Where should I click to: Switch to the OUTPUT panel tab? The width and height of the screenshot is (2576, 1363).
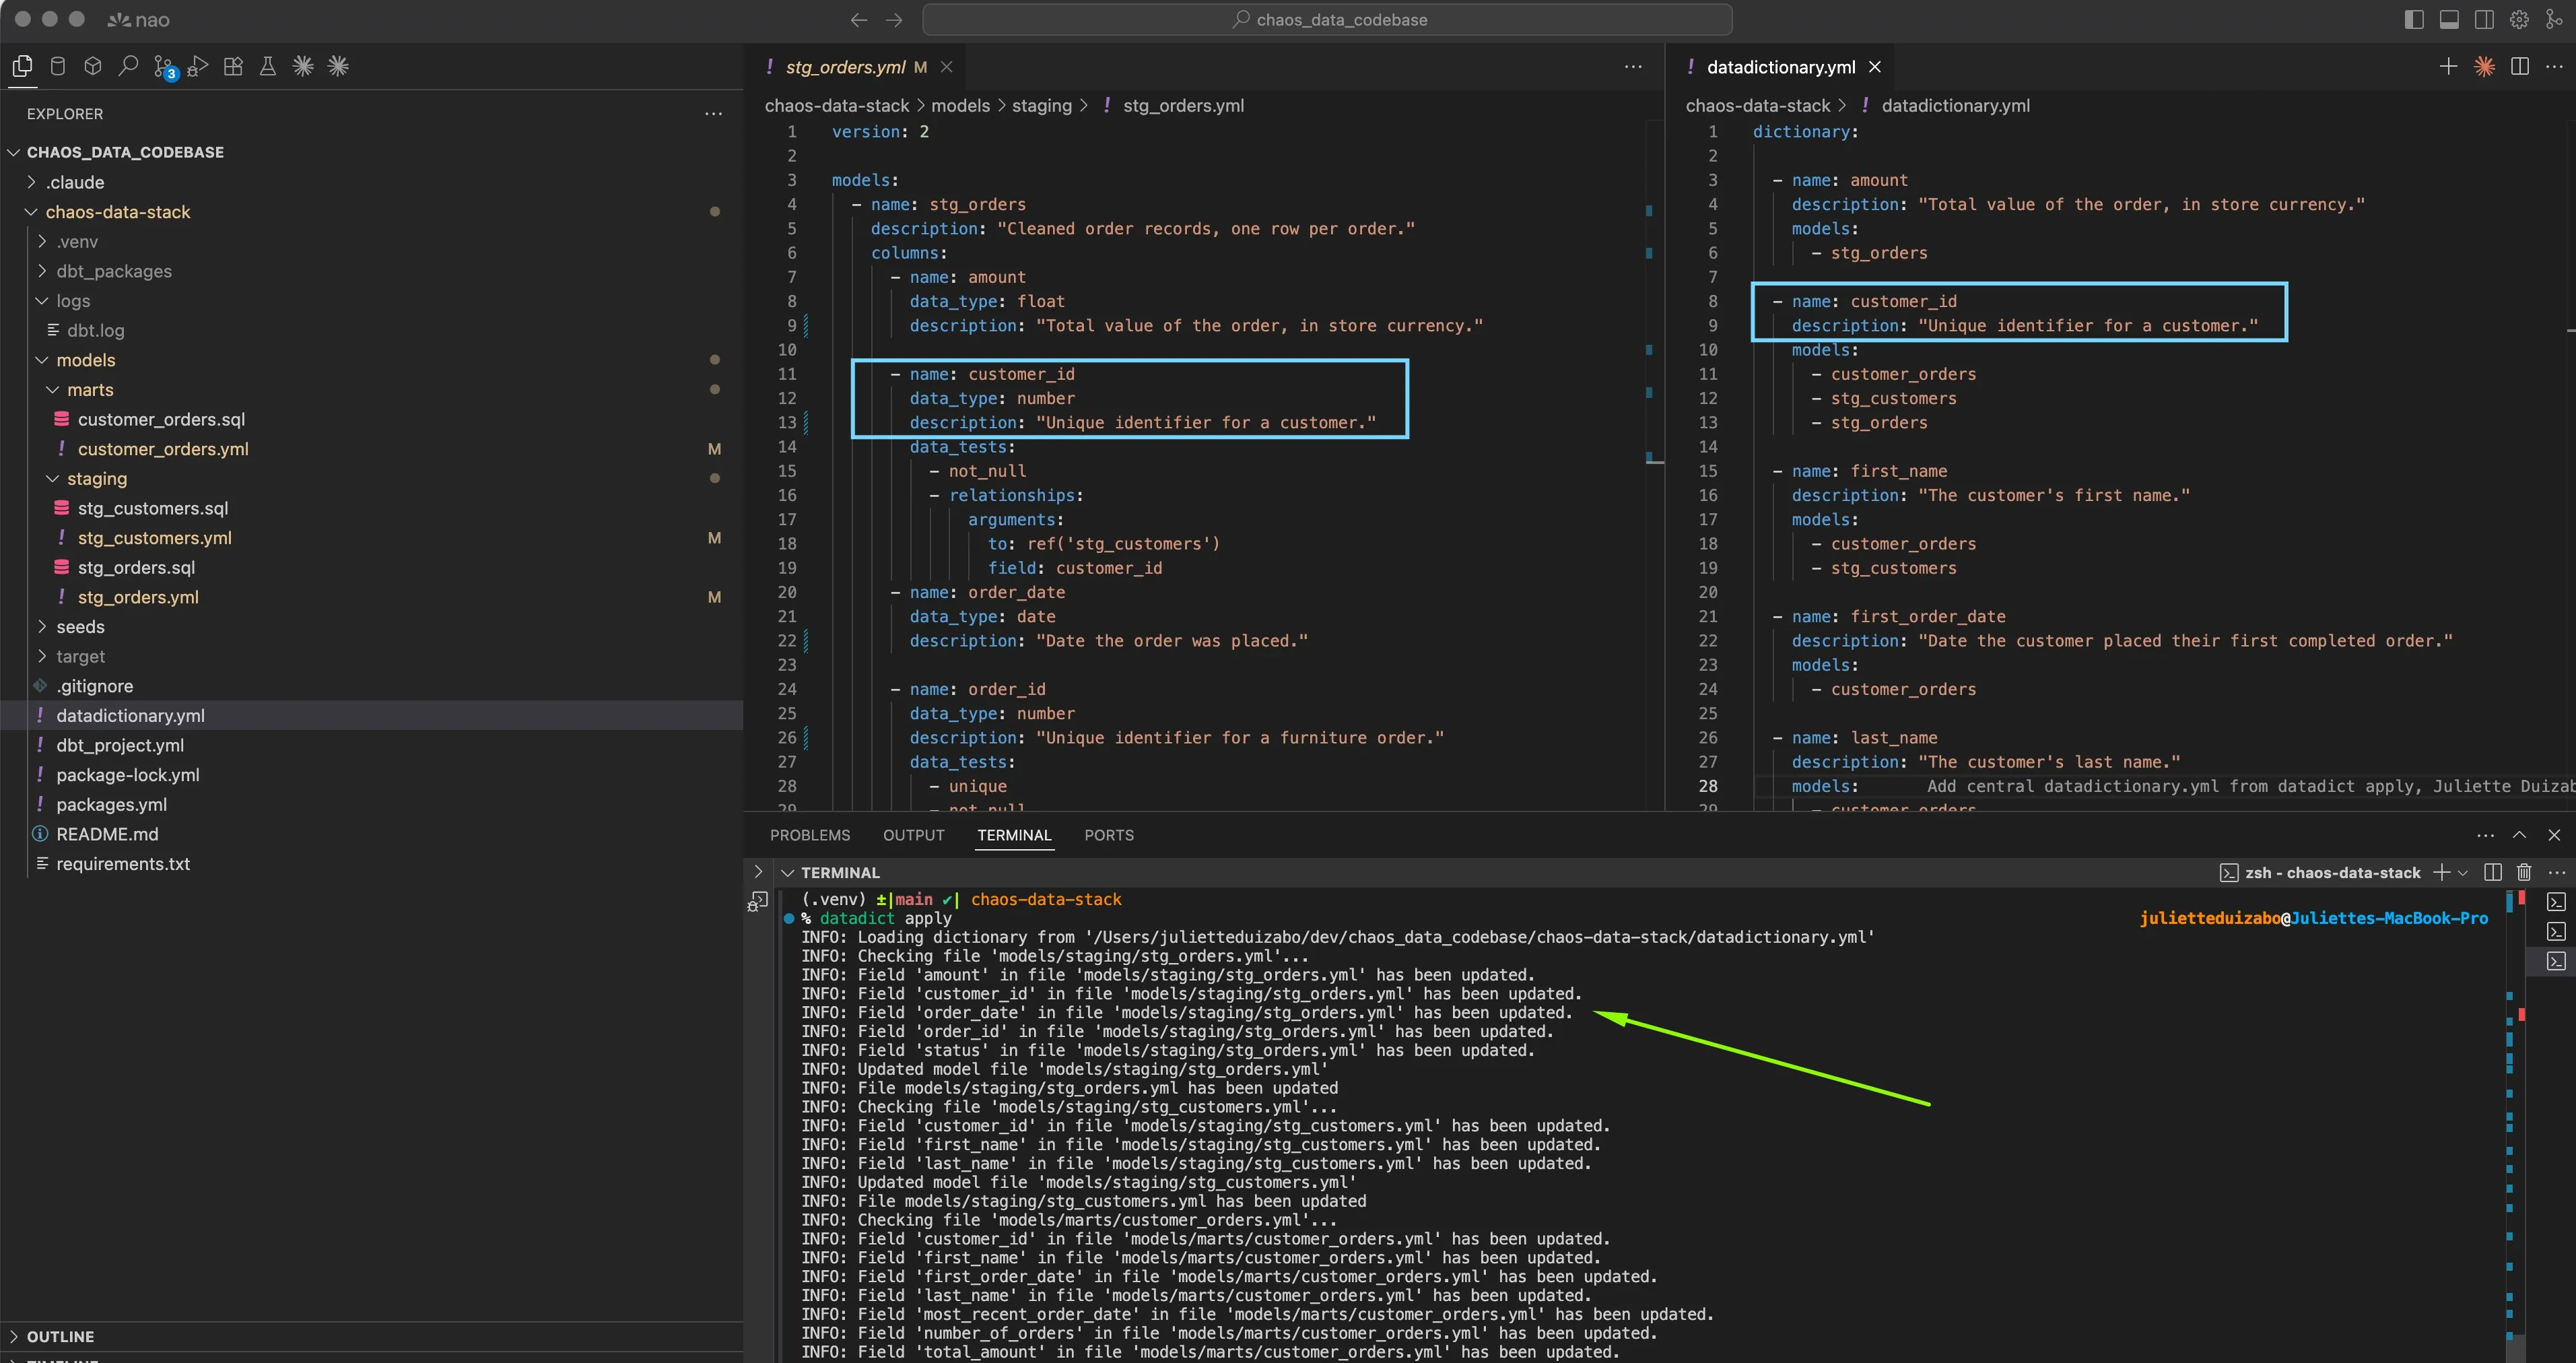913,835
